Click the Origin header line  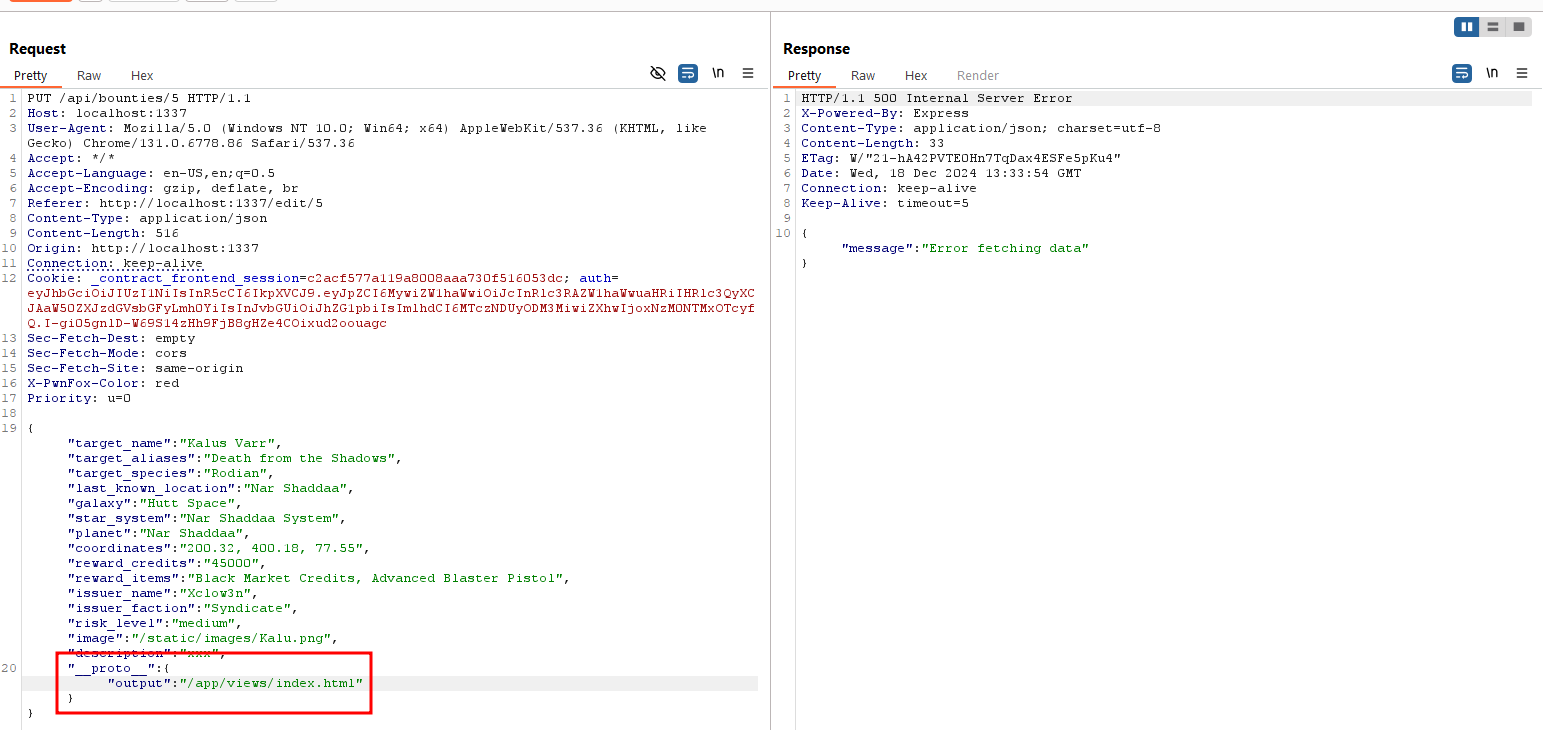click(x=143, y=248)
